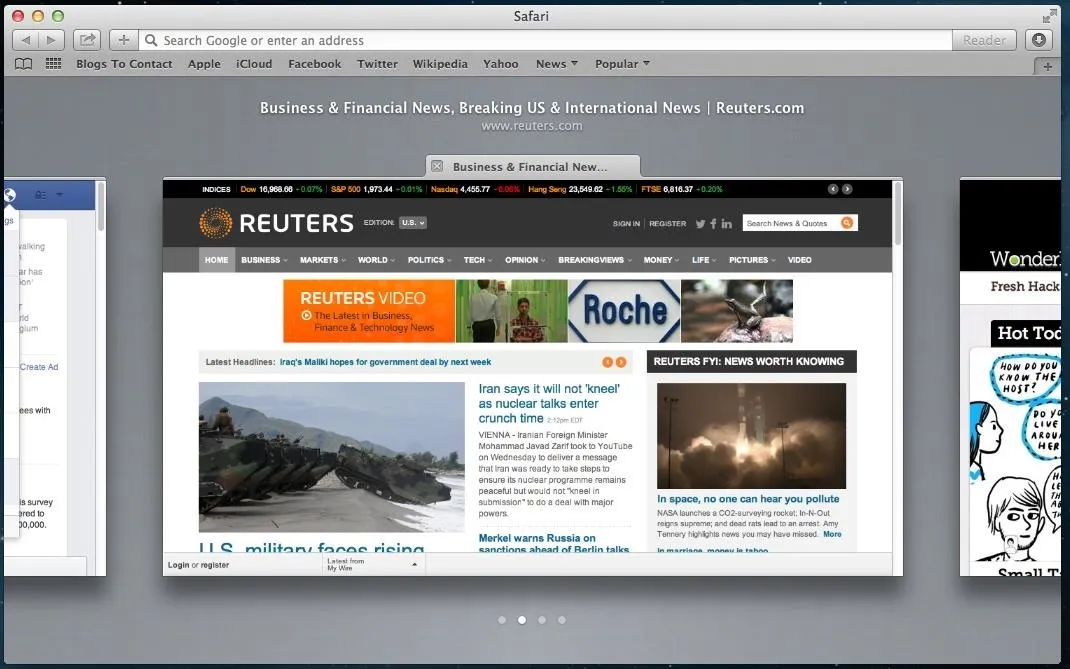This screenshot has width=1070, height=669.
Task: Select the Home tab on Reuters
Action: (x=216, y=260)
